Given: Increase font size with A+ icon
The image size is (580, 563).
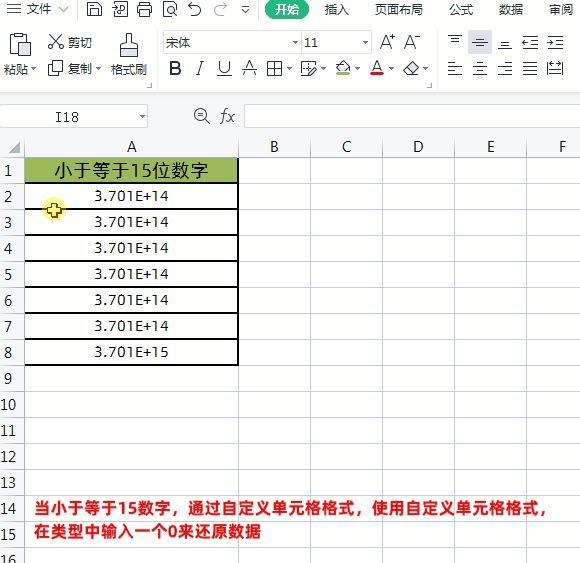Looking at the screenshot, I should pyautogui.click(x=387, y=42).
